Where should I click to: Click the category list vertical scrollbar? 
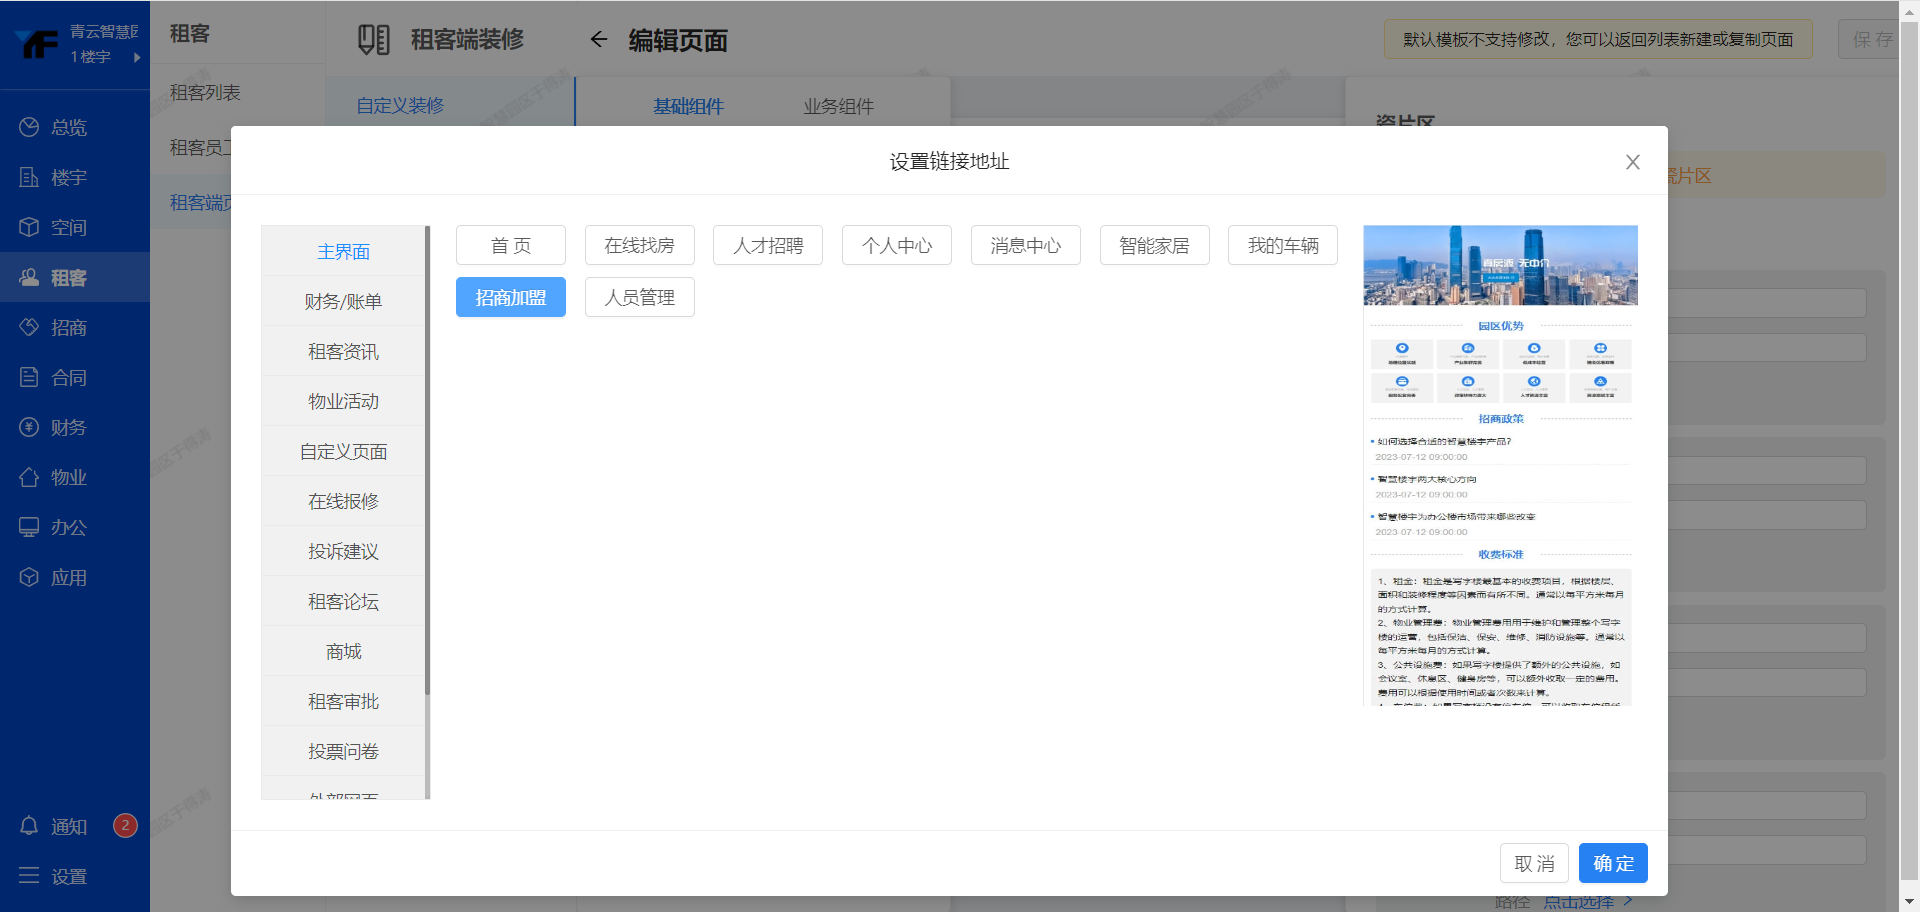pos(427,460)
